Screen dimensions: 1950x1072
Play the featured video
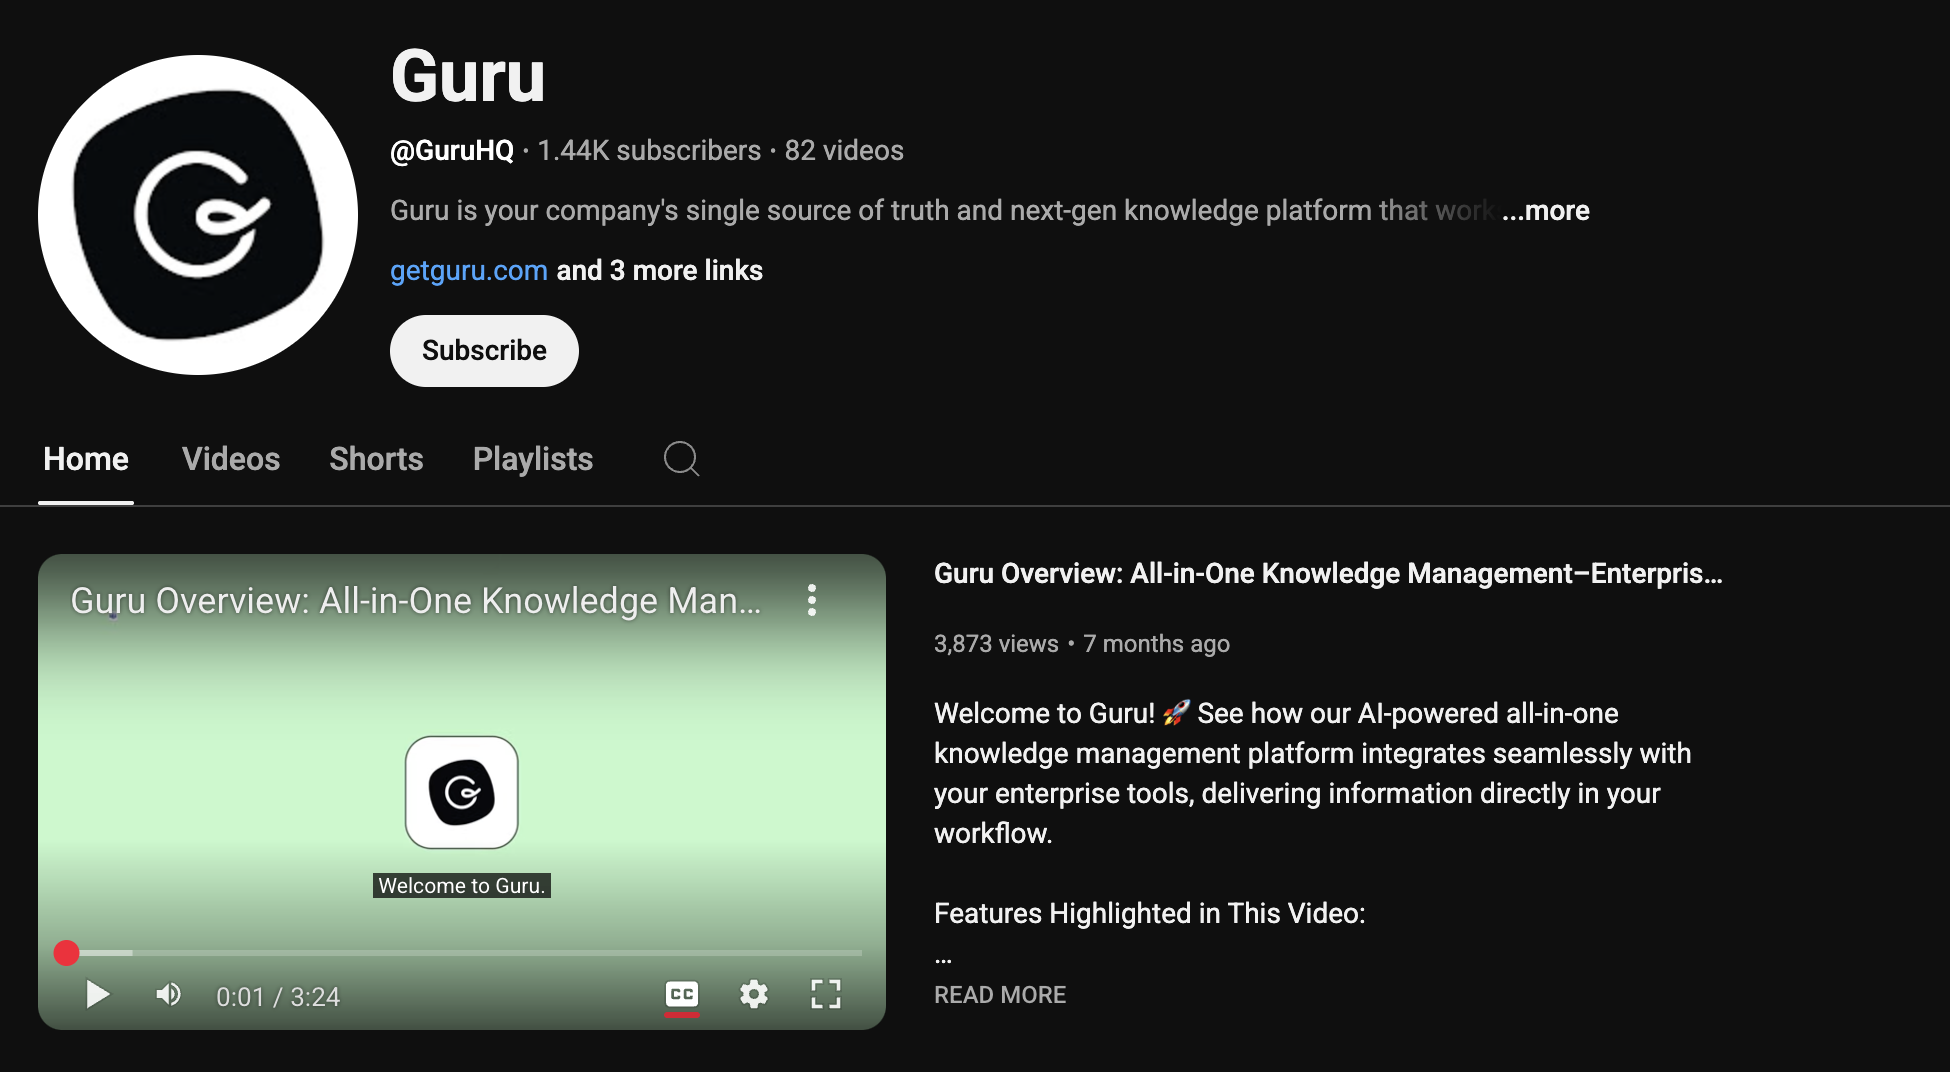click(x=97, y=995)
